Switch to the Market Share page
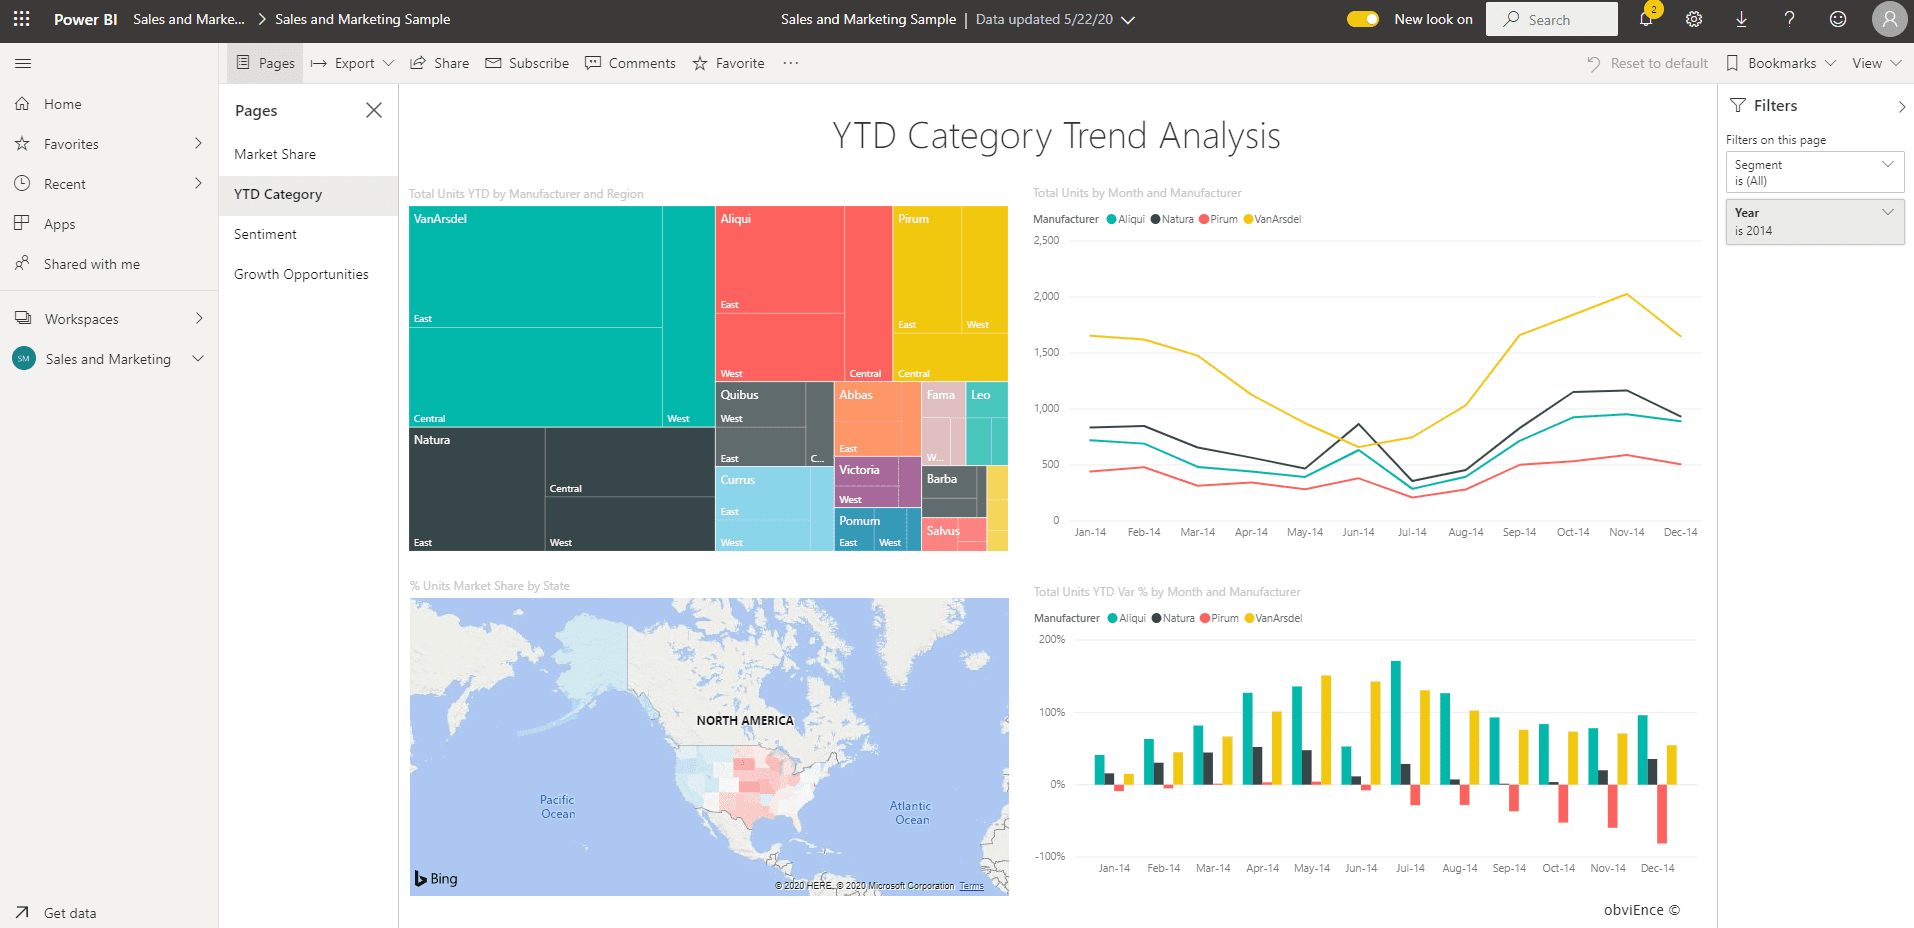Screen dimensions: 1914x928 tap(275, 153)
